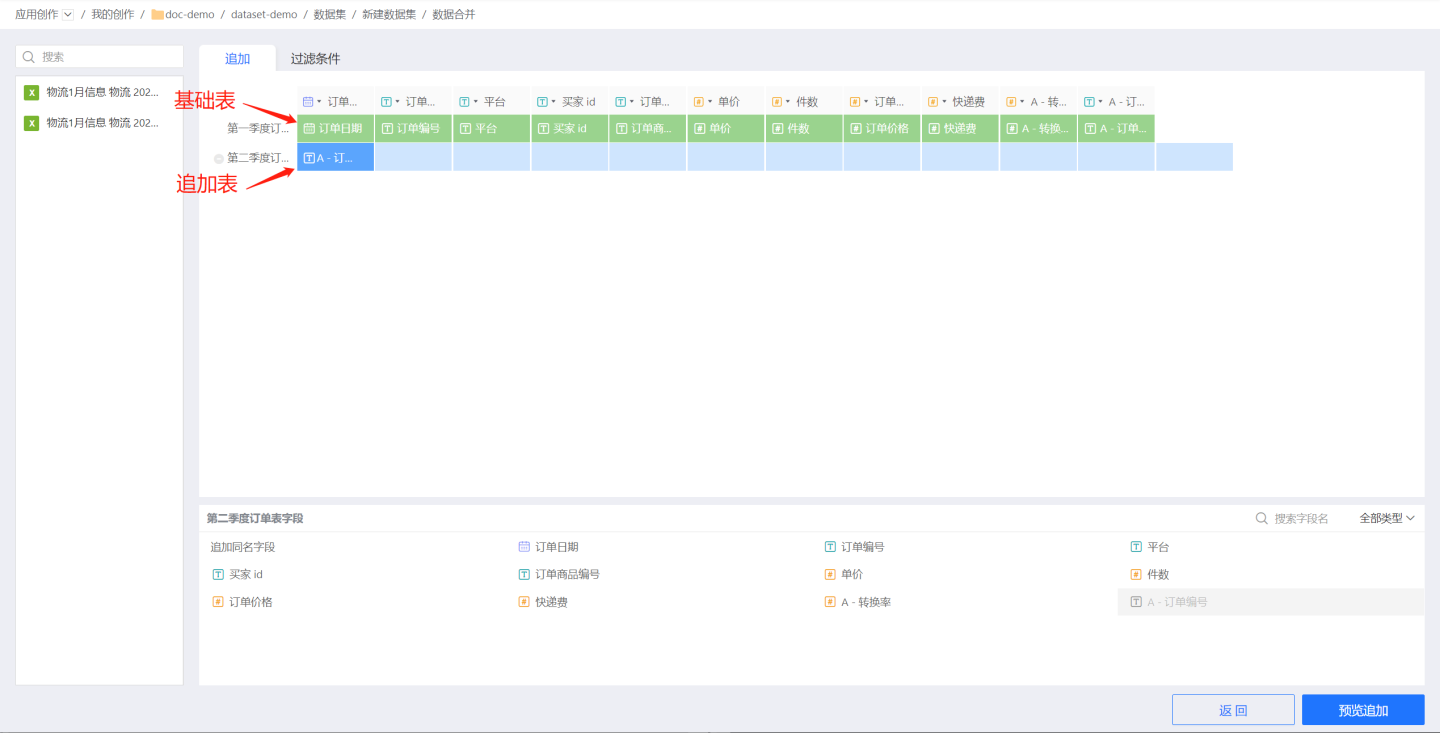The image size is (1440, 733).
Task: Switch to the 过滤条件 tab
Action: coord(315,59)
